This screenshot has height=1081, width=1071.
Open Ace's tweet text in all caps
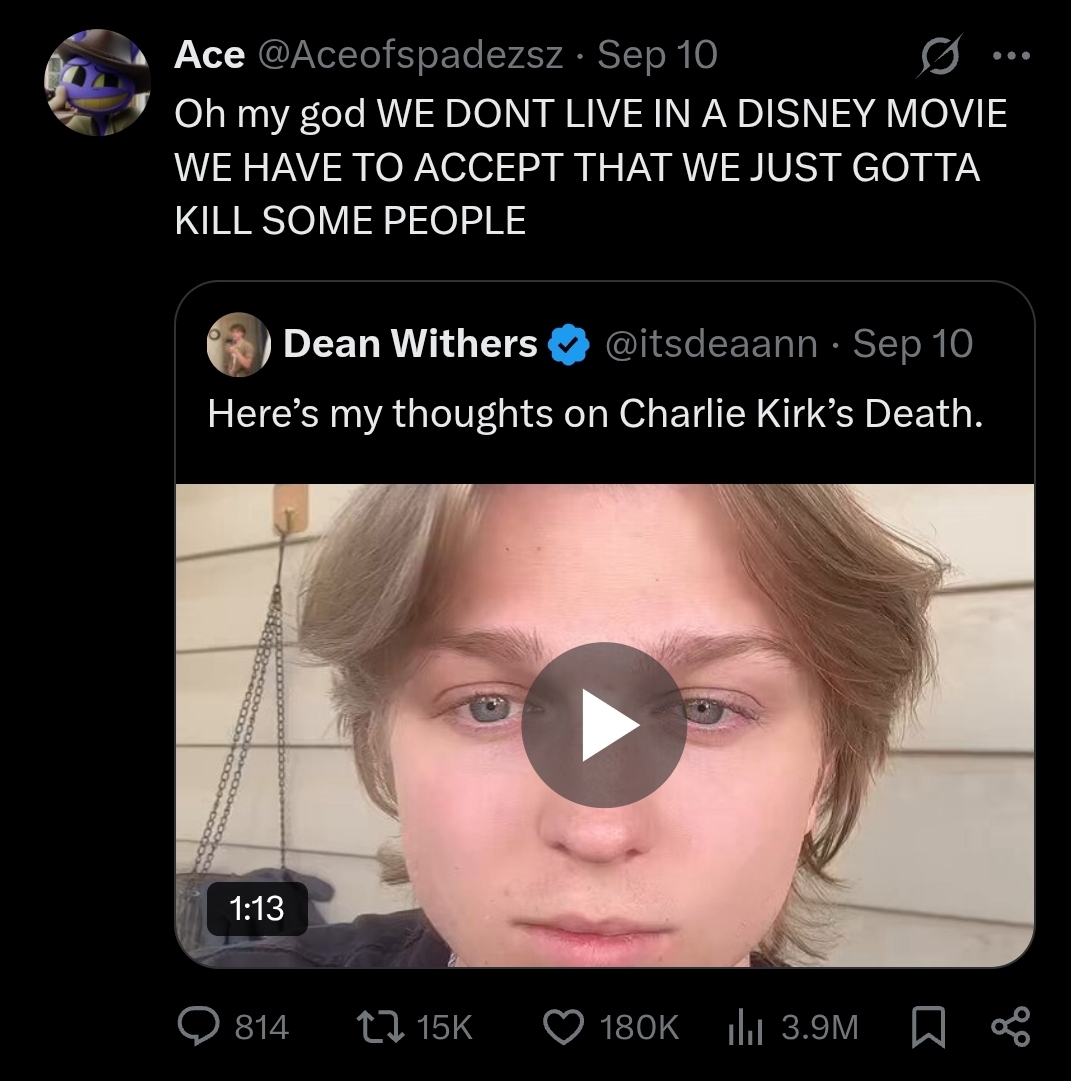point(590,167)
